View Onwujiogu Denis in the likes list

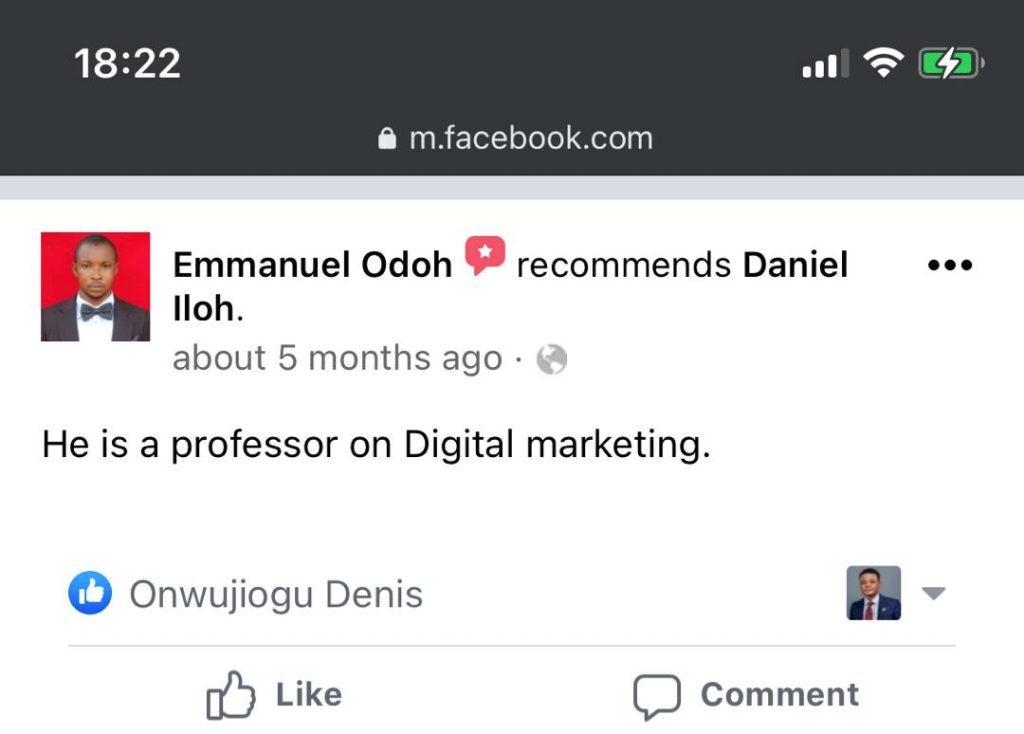click(x=276, y=595)
